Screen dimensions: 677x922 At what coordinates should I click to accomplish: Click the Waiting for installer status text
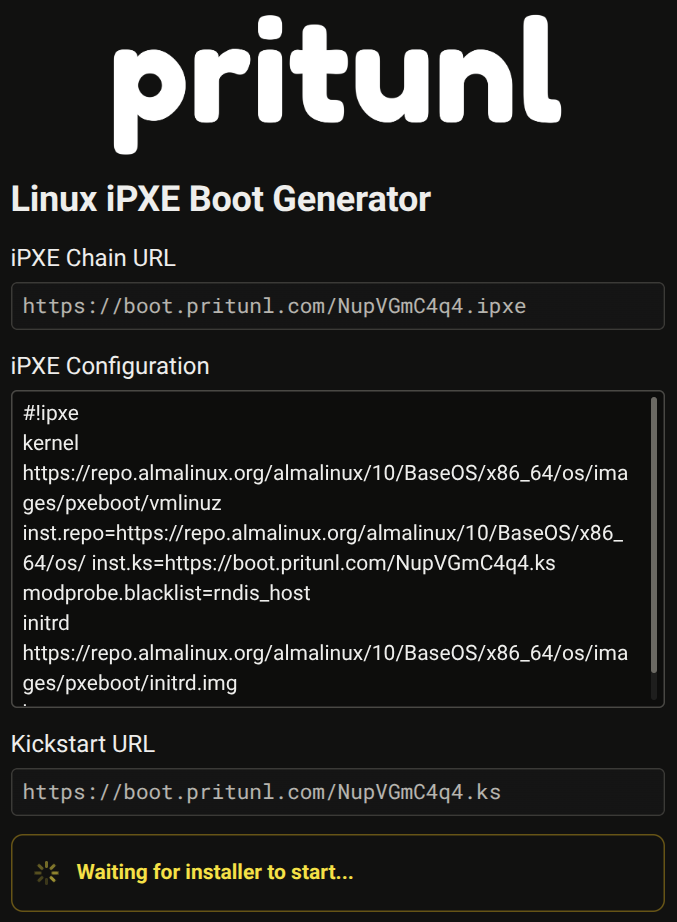pos(215,873)
